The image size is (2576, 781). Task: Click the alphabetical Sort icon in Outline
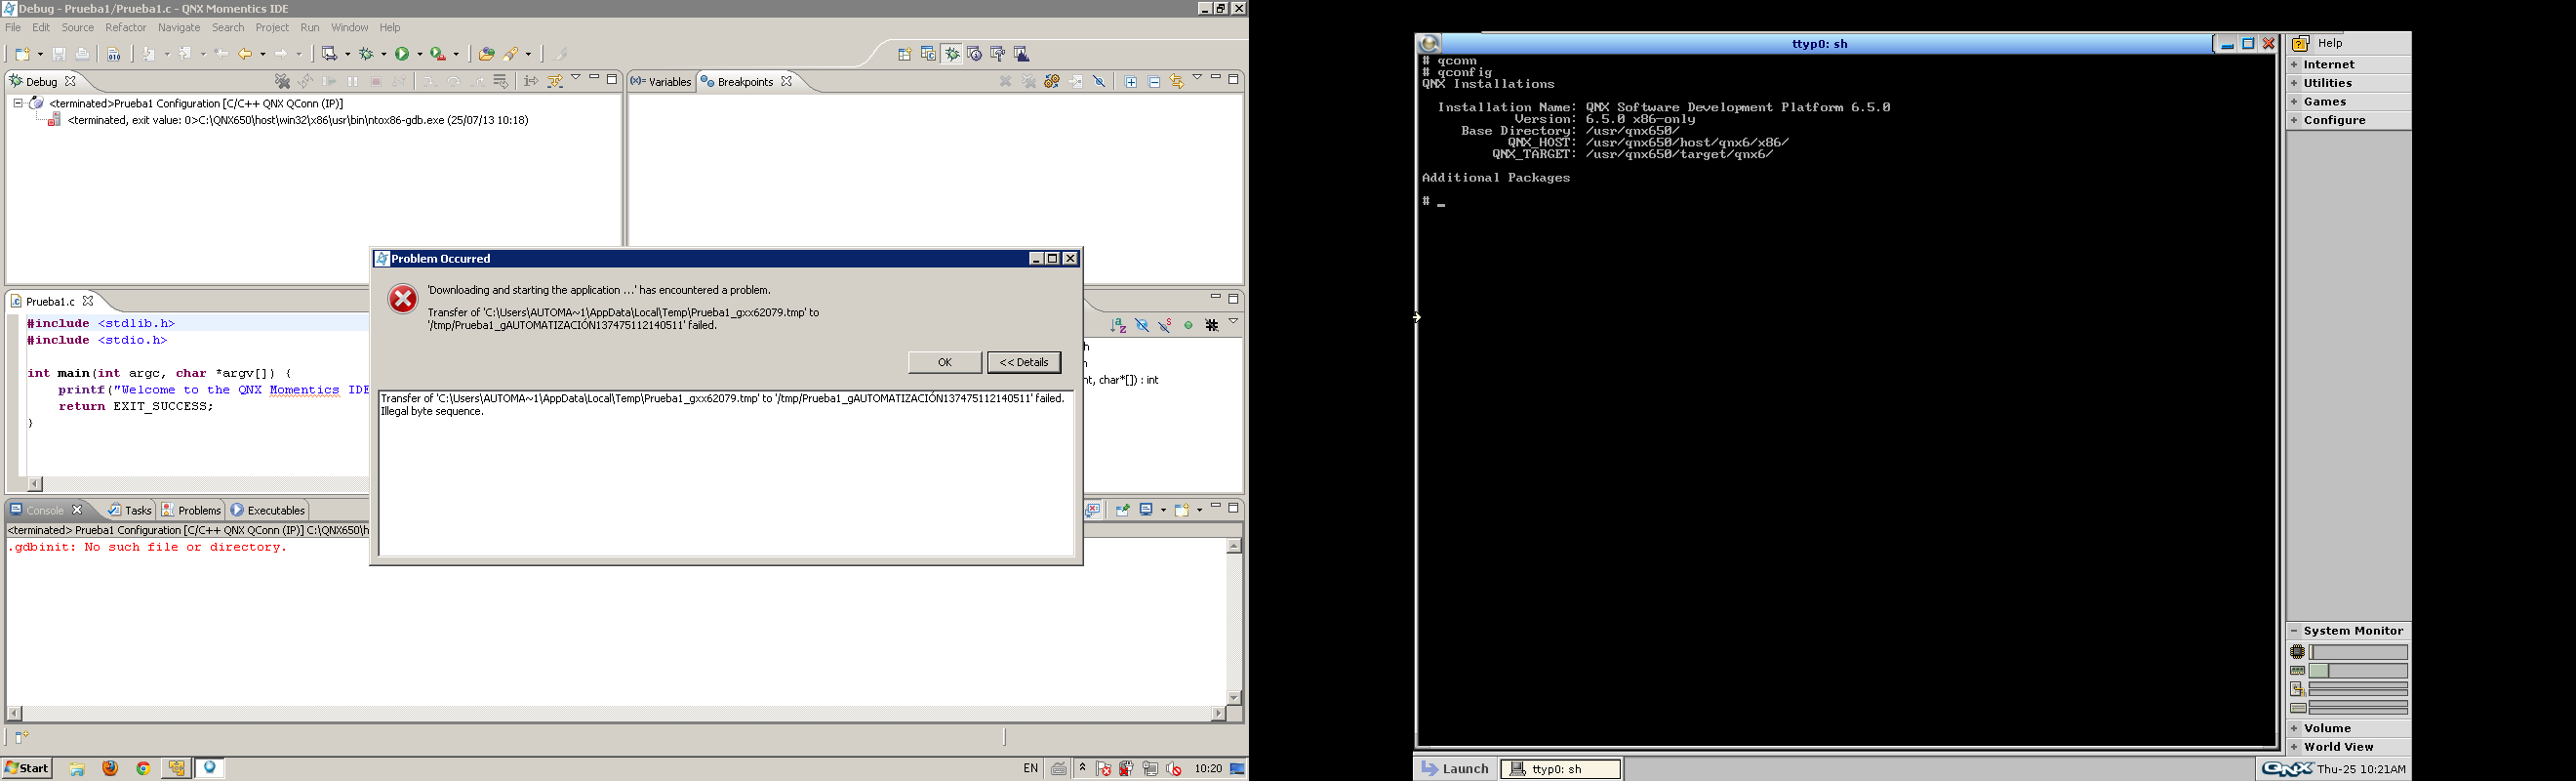coord(1118,326)
